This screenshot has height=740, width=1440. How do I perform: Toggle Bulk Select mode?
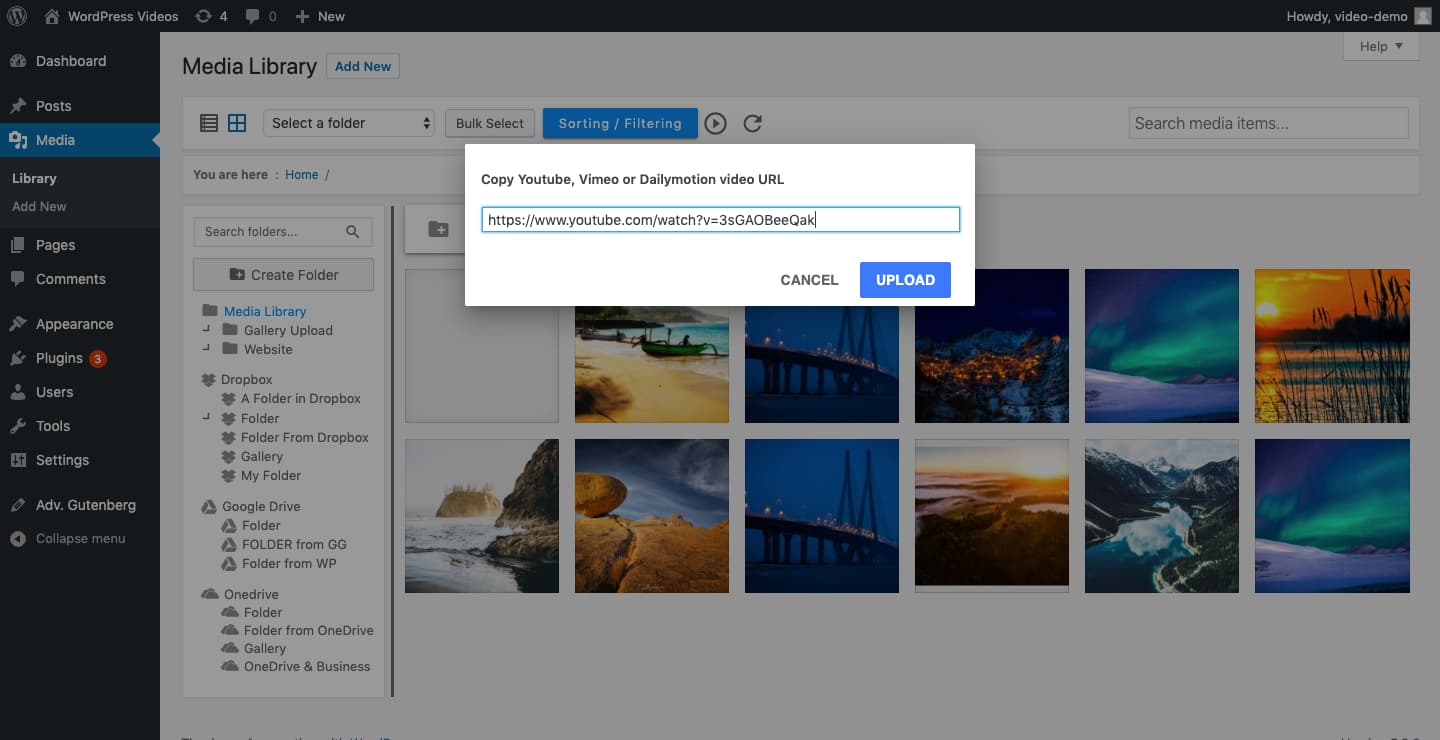pos(489,123)
